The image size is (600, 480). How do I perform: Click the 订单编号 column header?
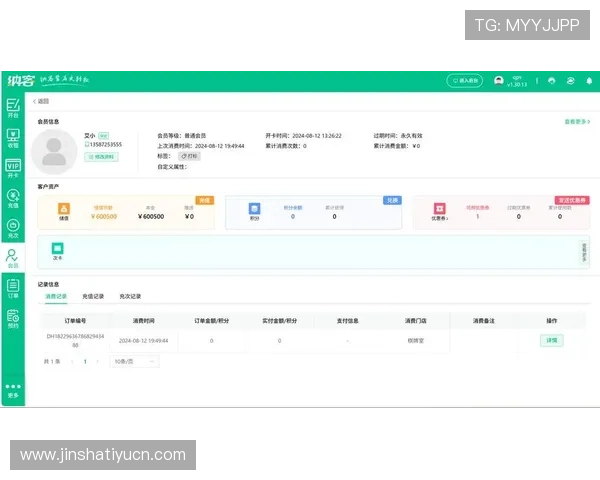pyautogui.click(x=75, y=321)
